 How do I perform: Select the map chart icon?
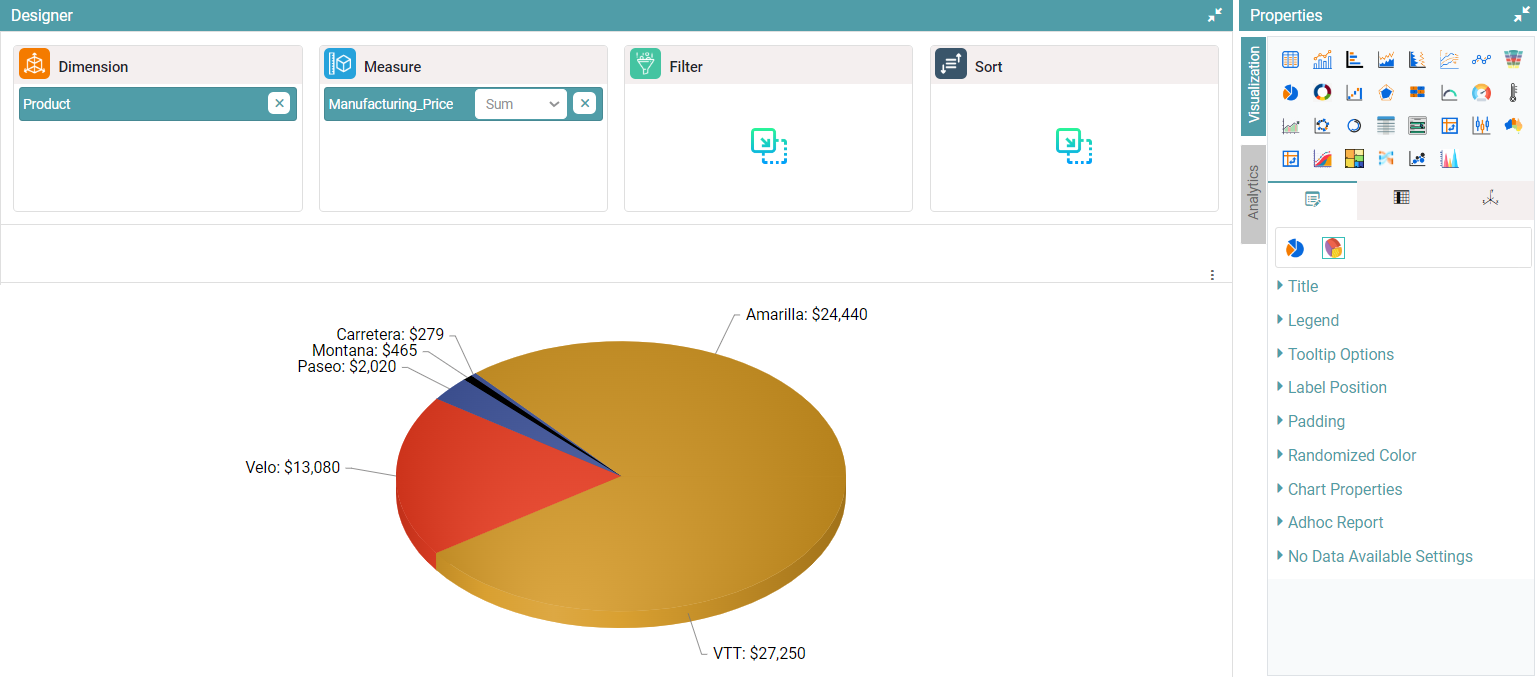click(1513, 126)
